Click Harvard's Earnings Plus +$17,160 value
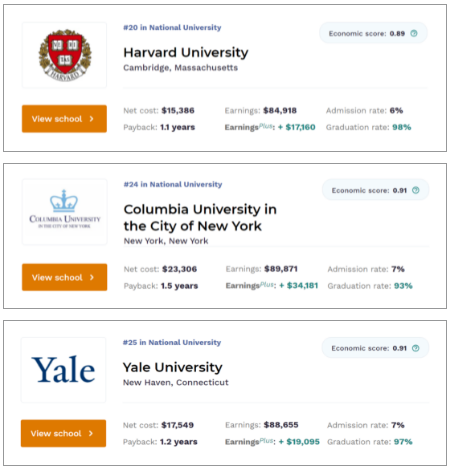 [x=297, y=127]
